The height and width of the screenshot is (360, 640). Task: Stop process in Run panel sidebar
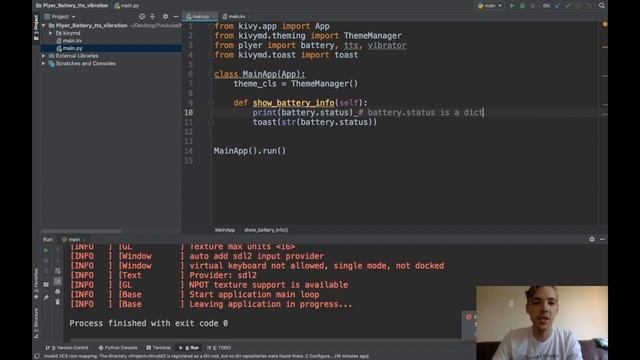(x=46, y=261)
